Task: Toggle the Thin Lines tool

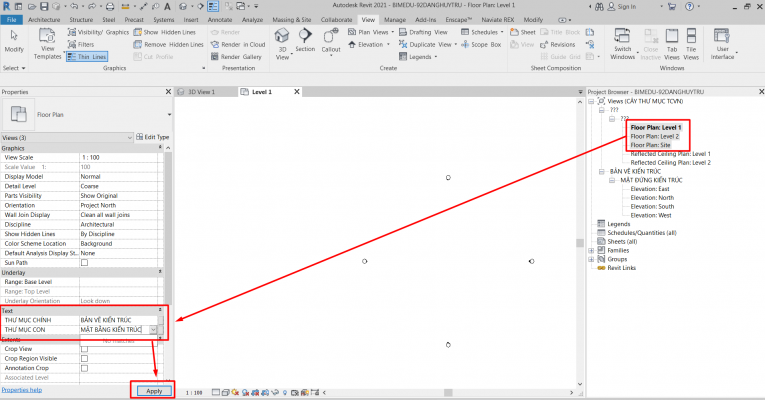Action: pos(87,57)
